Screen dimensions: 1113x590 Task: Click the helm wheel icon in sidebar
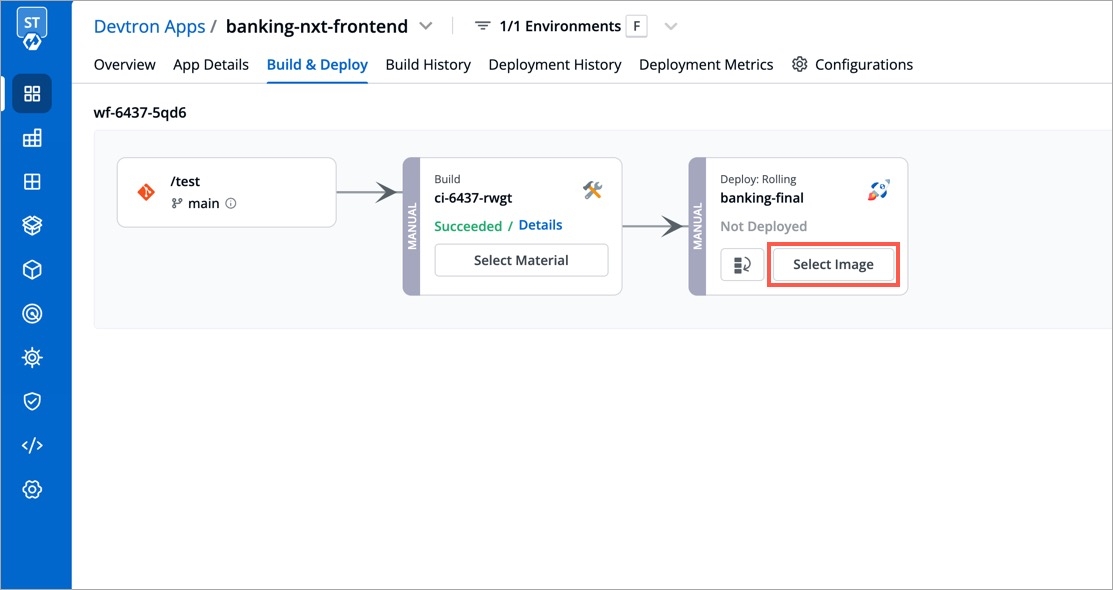(32, 357)
